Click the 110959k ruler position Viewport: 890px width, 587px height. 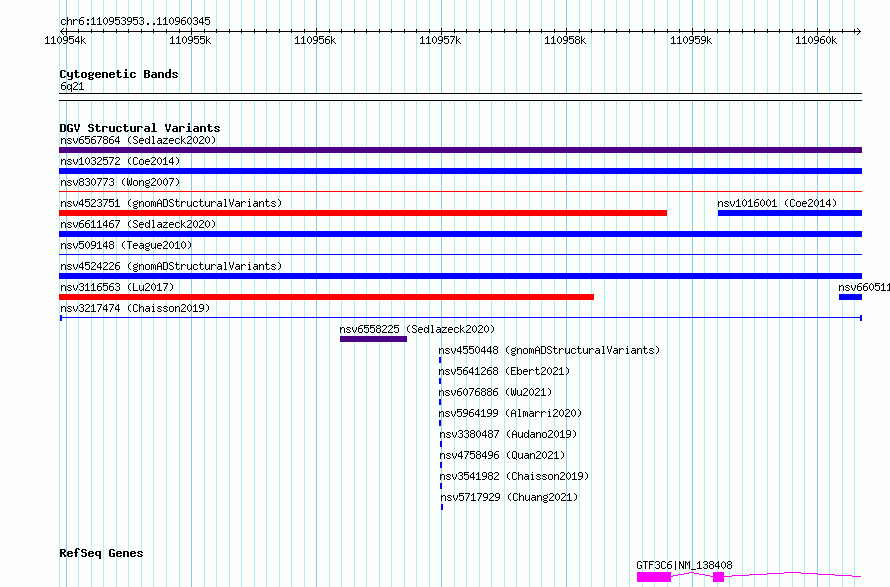click(x=691, y=40)
